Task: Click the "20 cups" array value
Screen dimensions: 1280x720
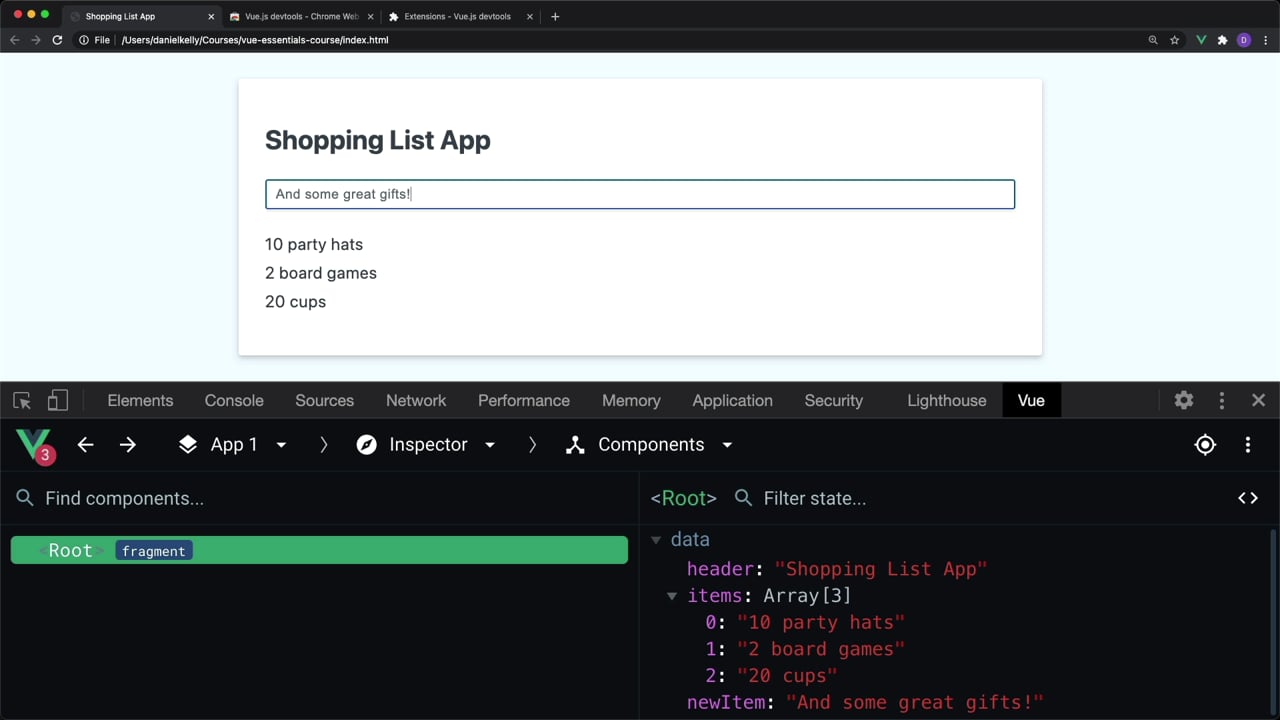Action: pos(787,676)
